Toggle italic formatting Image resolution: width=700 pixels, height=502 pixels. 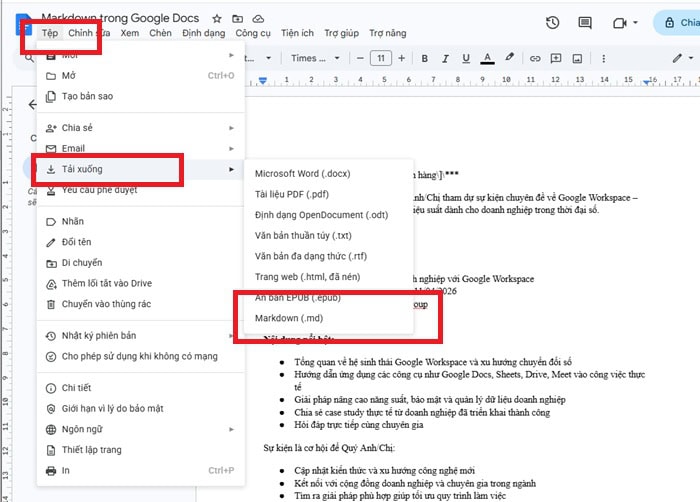click(x=445, y=58)
